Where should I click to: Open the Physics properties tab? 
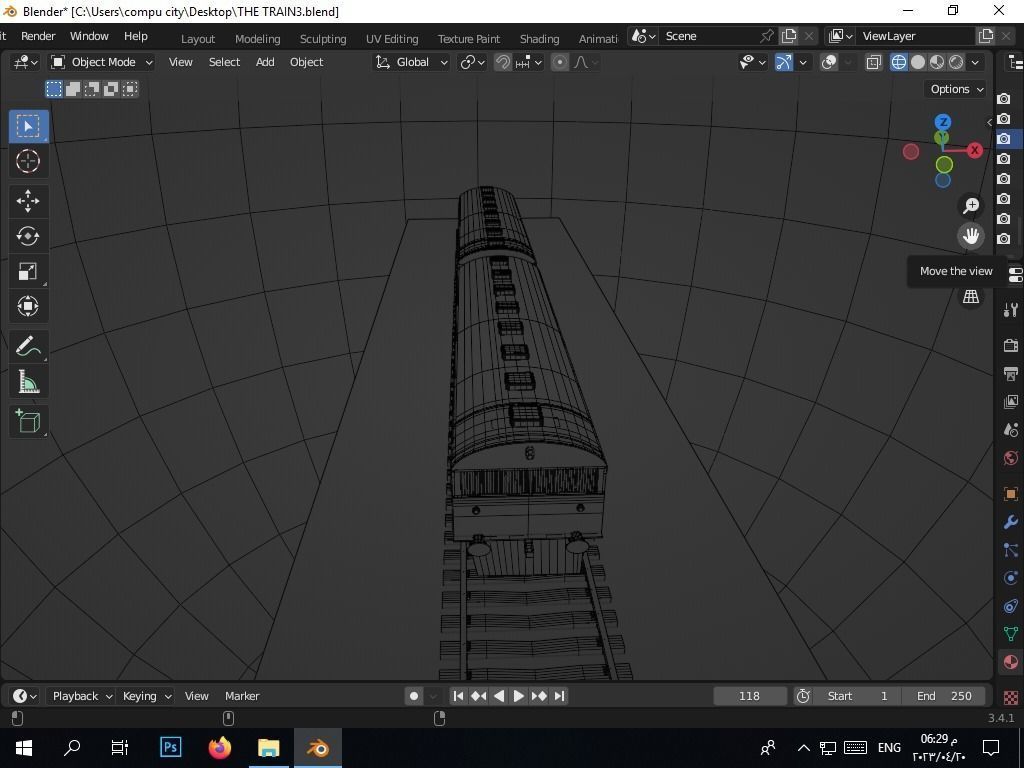click(1010, 578)
